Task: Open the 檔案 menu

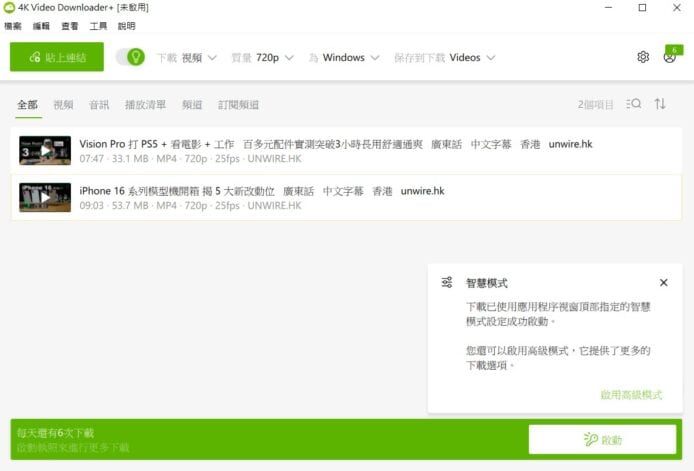Action: coord(13,26)
